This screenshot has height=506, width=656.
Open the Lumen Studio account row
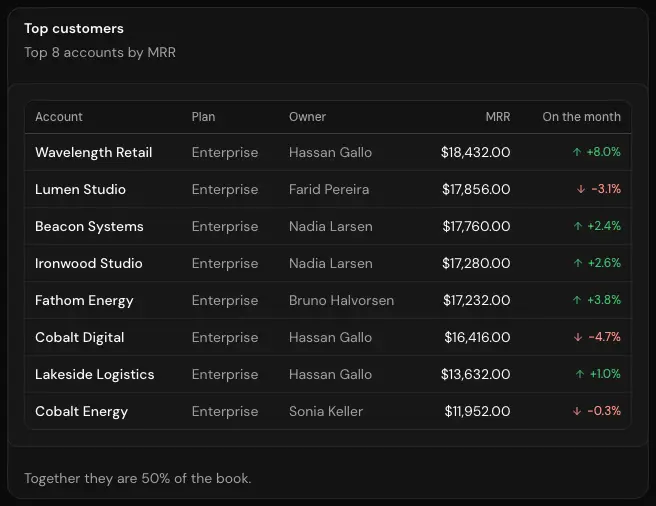point(328,189)
